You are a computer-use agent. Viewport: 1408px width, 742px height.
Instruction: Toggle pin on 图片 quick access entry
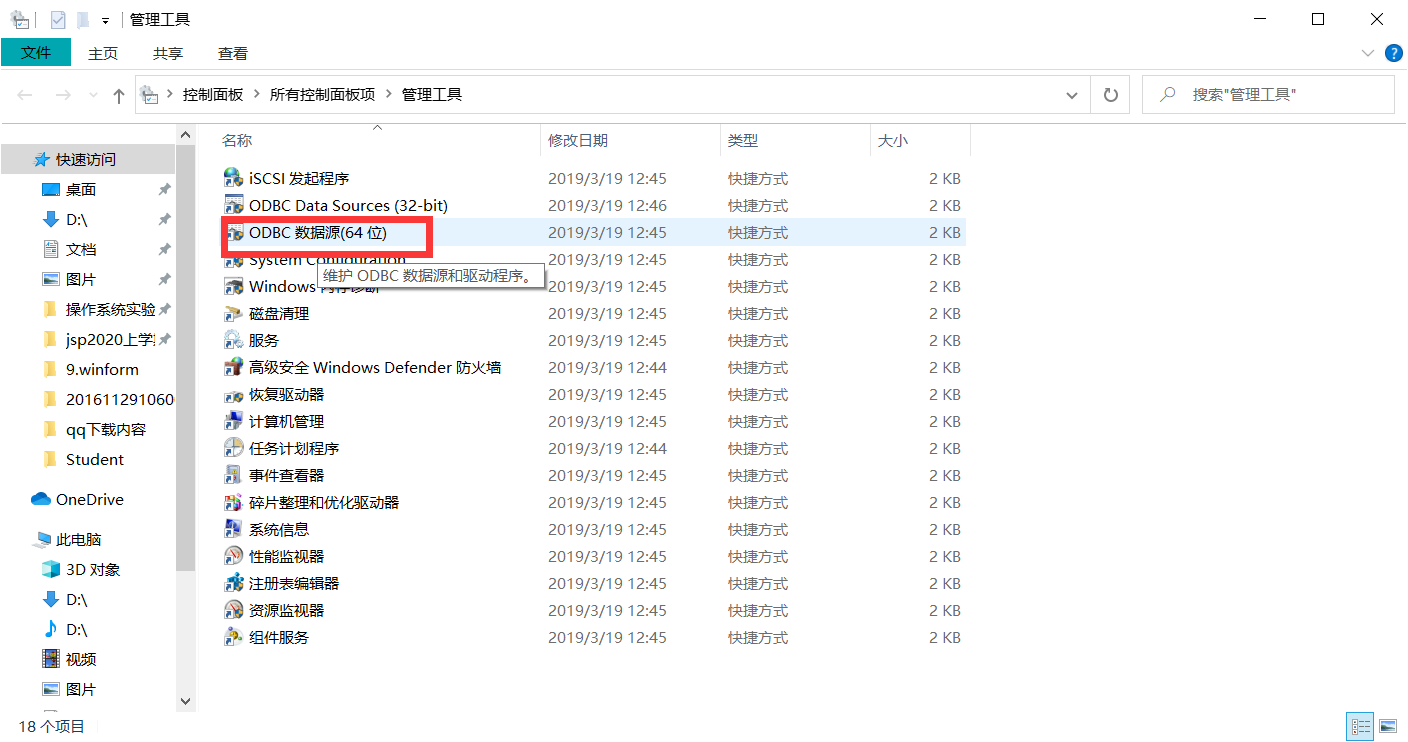[x=164, y=279]
